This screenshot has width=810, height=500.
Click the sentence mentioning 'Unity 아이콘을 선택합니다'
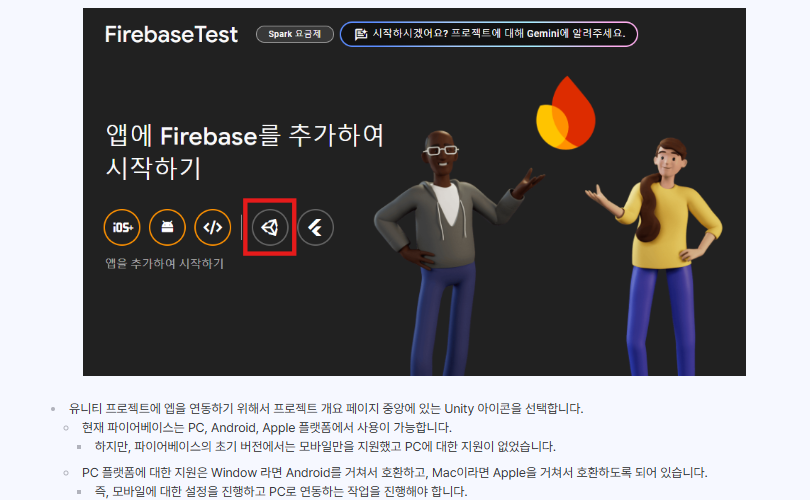[326, 409]
